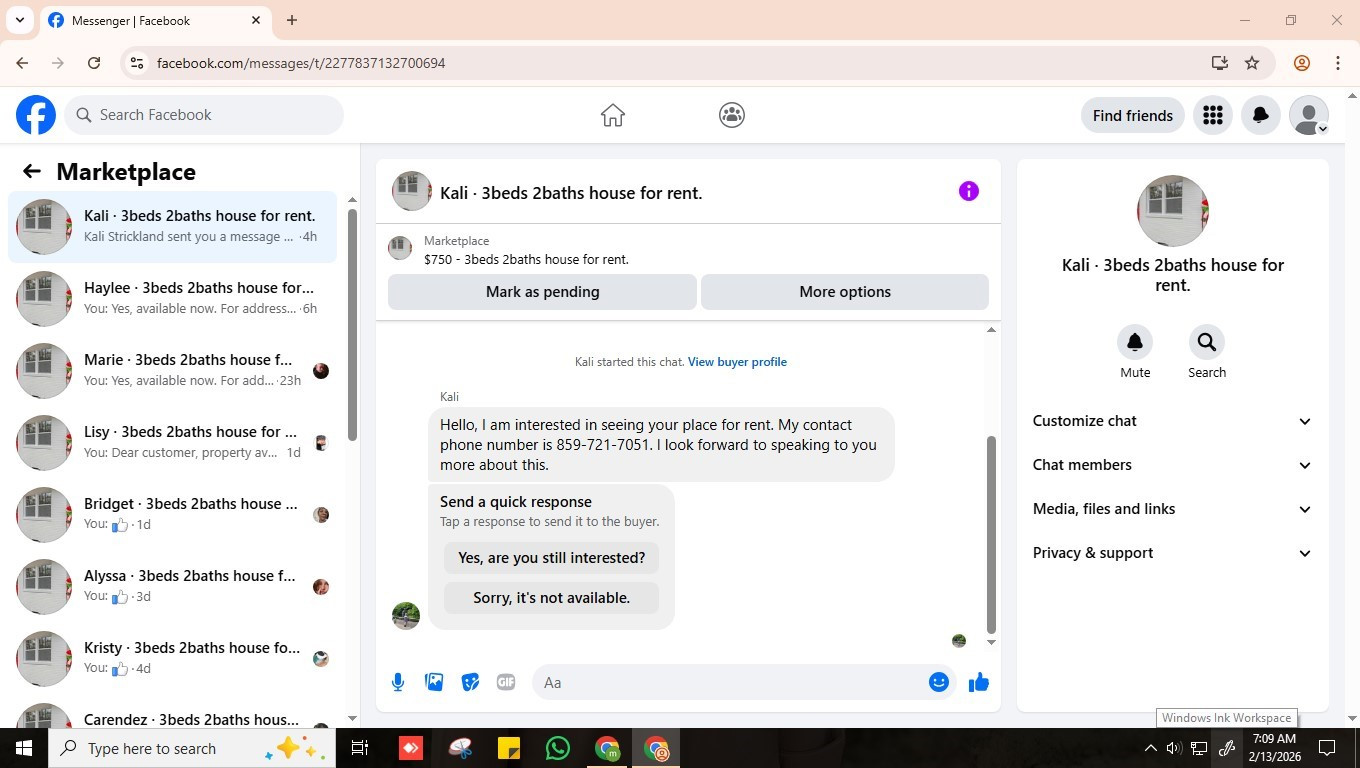1360x768 pixels.
Task: Go back using the Marketplace back arrow
Action: tap(32, 171)
